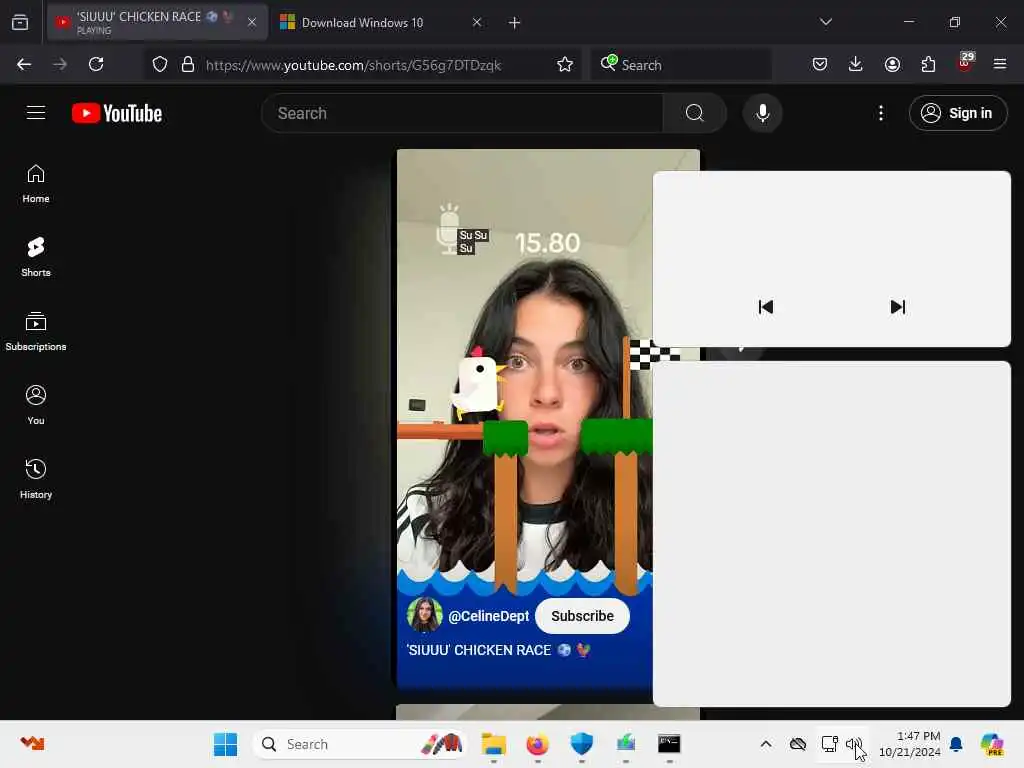Save page to Pocket
Viewport: 1024px width, 768px height.
820,64
